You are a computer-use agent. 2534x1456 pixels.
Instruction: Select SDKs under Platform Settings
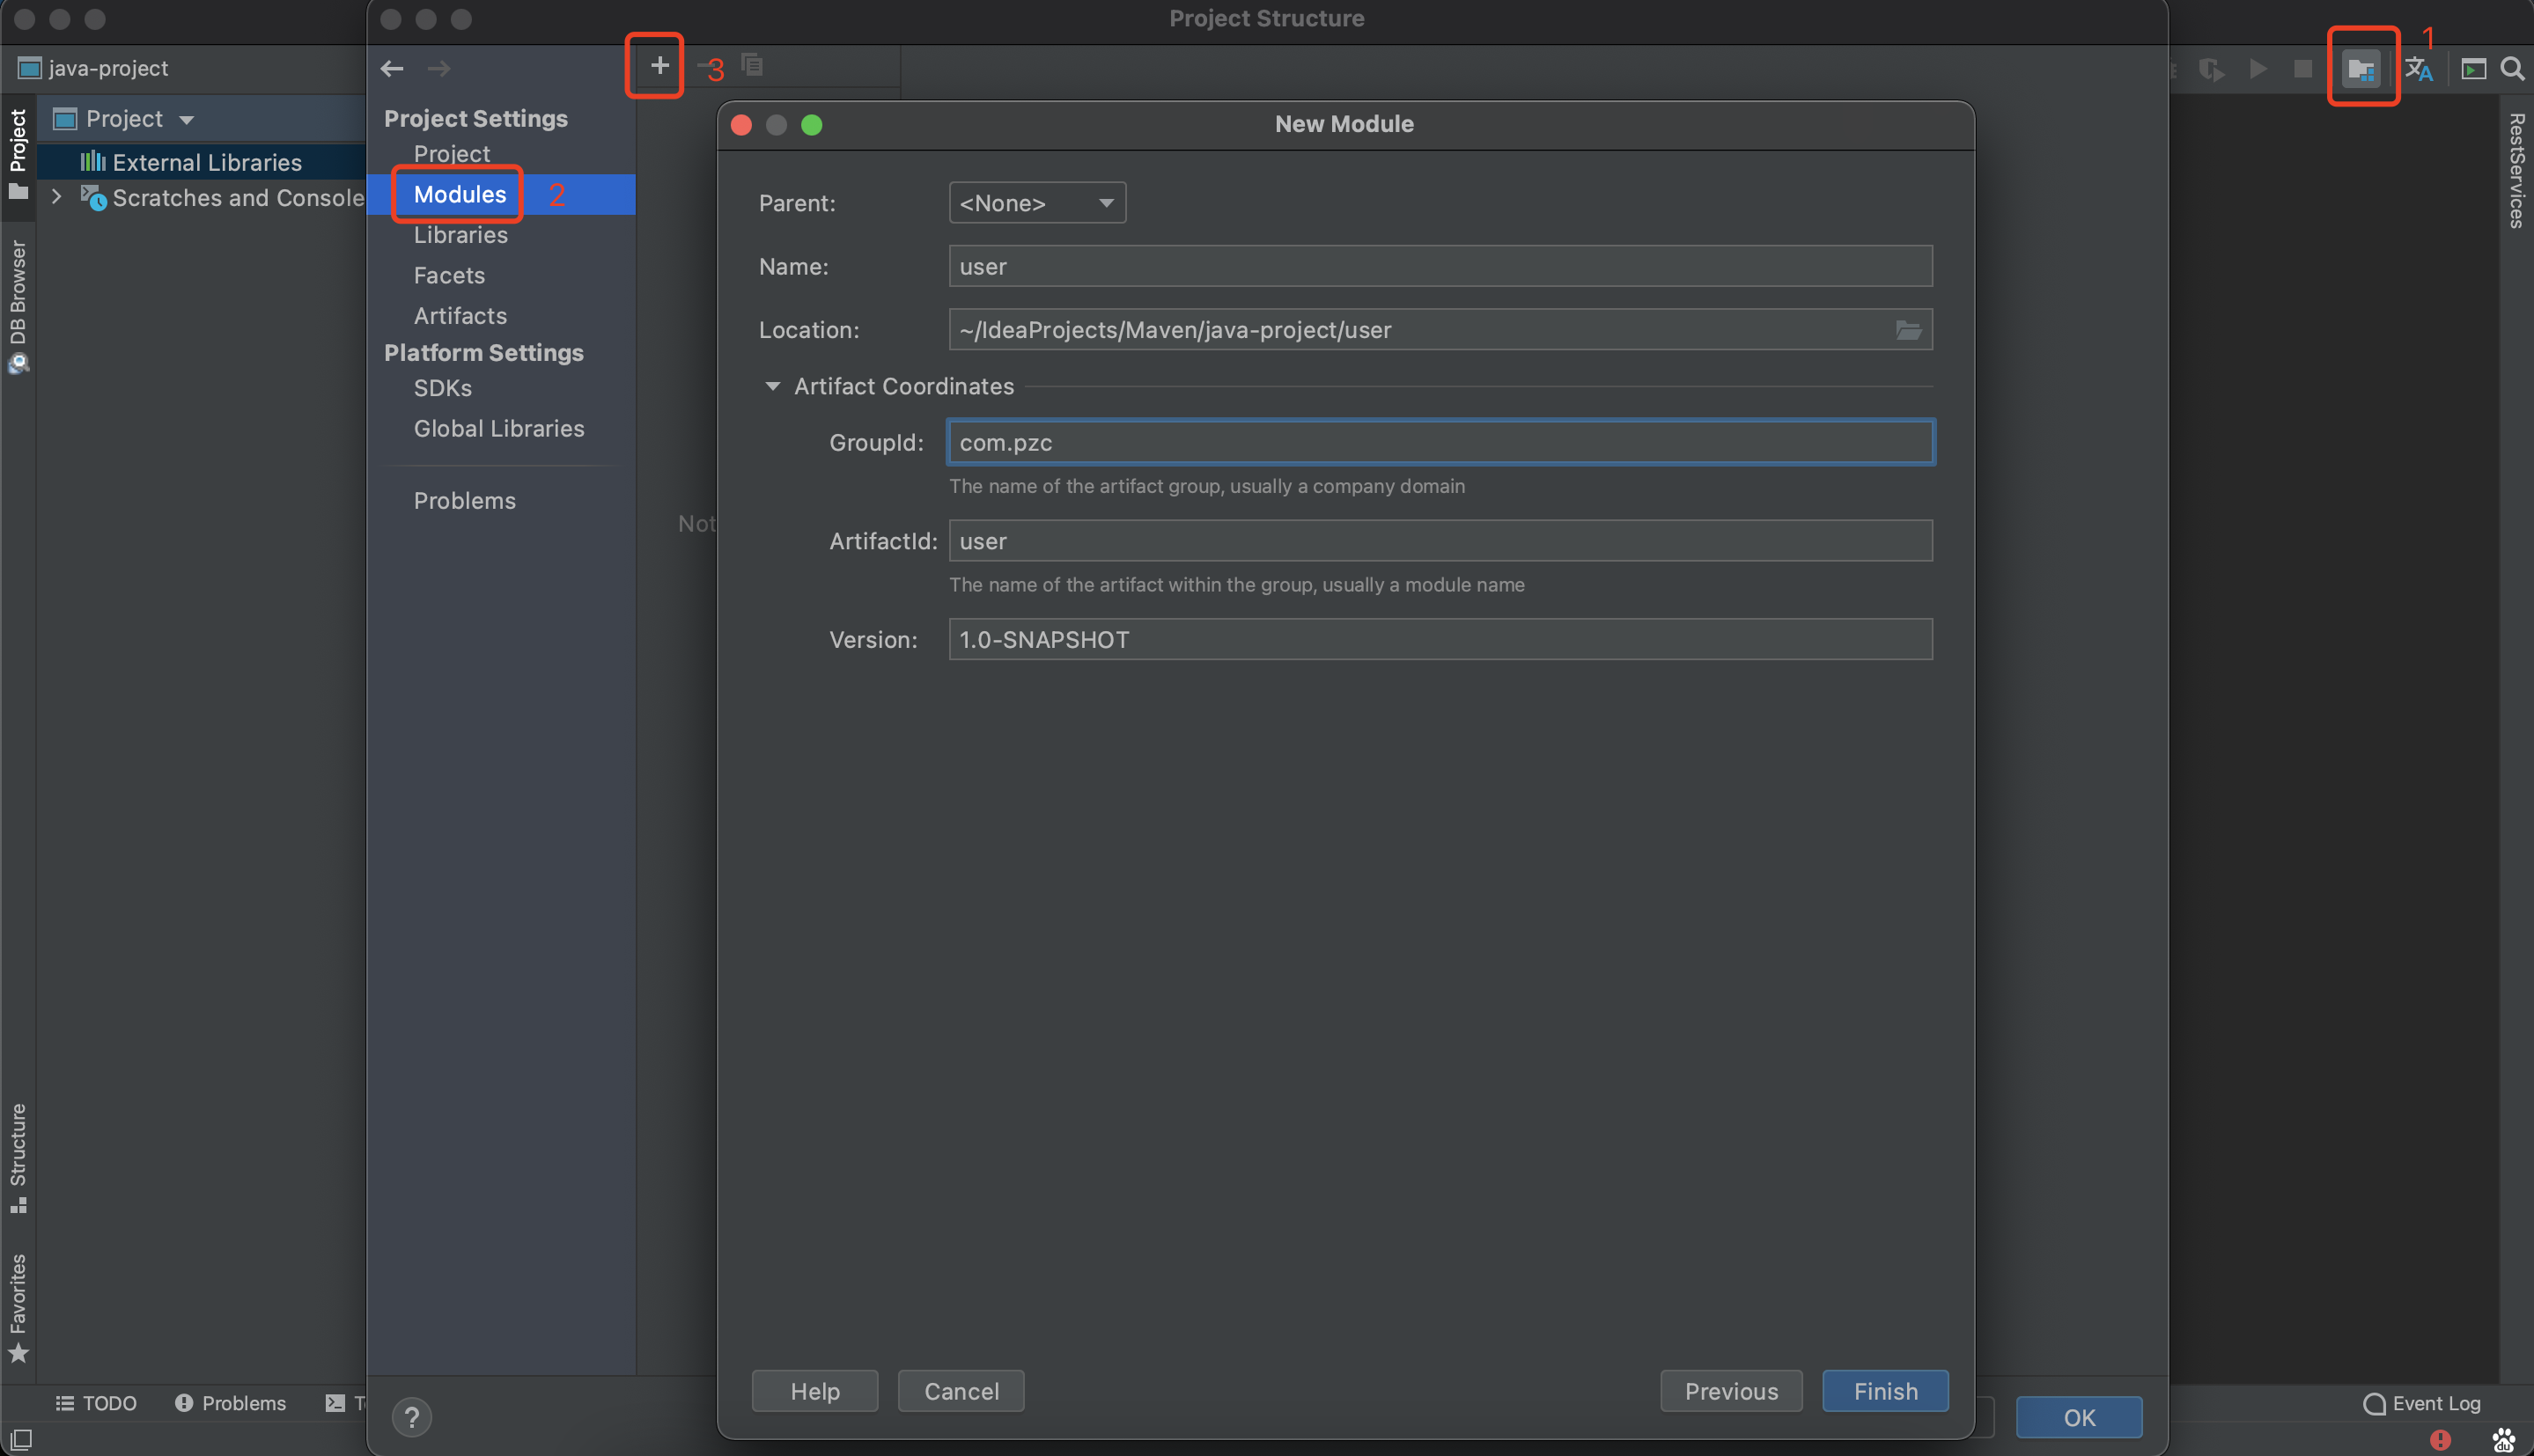click(442, 388)
